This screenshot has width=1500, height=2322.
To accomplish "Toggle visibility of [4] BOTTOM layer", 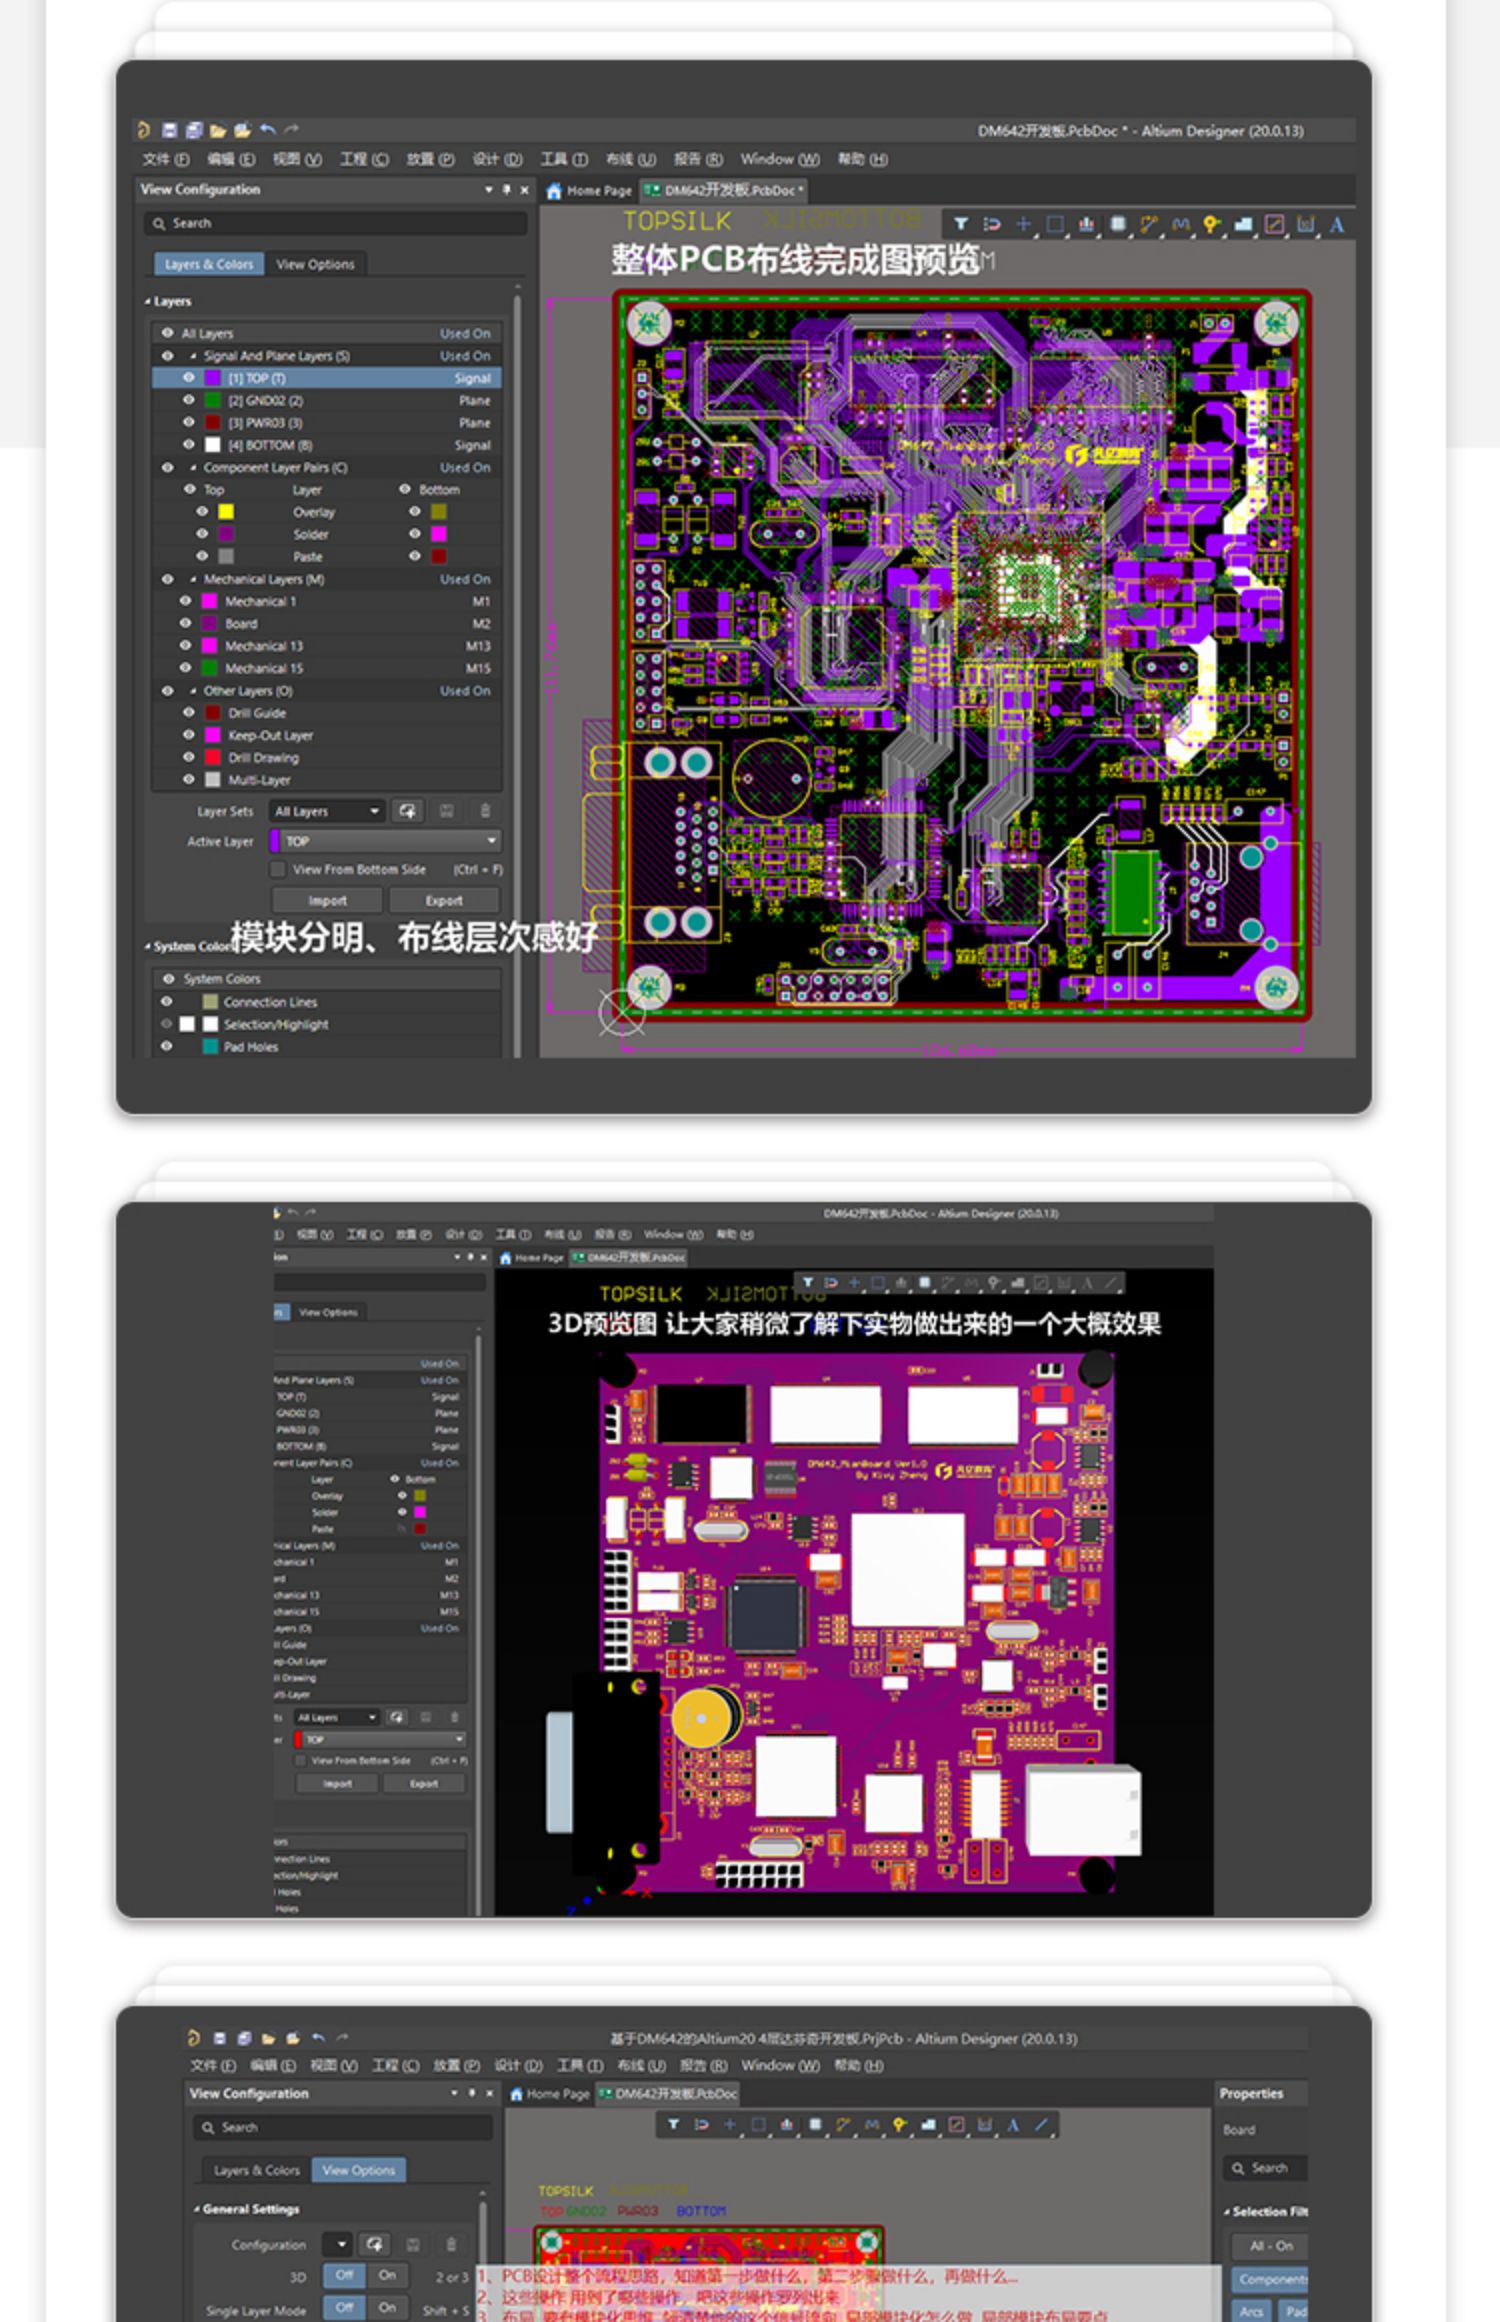I will point(188,444).
